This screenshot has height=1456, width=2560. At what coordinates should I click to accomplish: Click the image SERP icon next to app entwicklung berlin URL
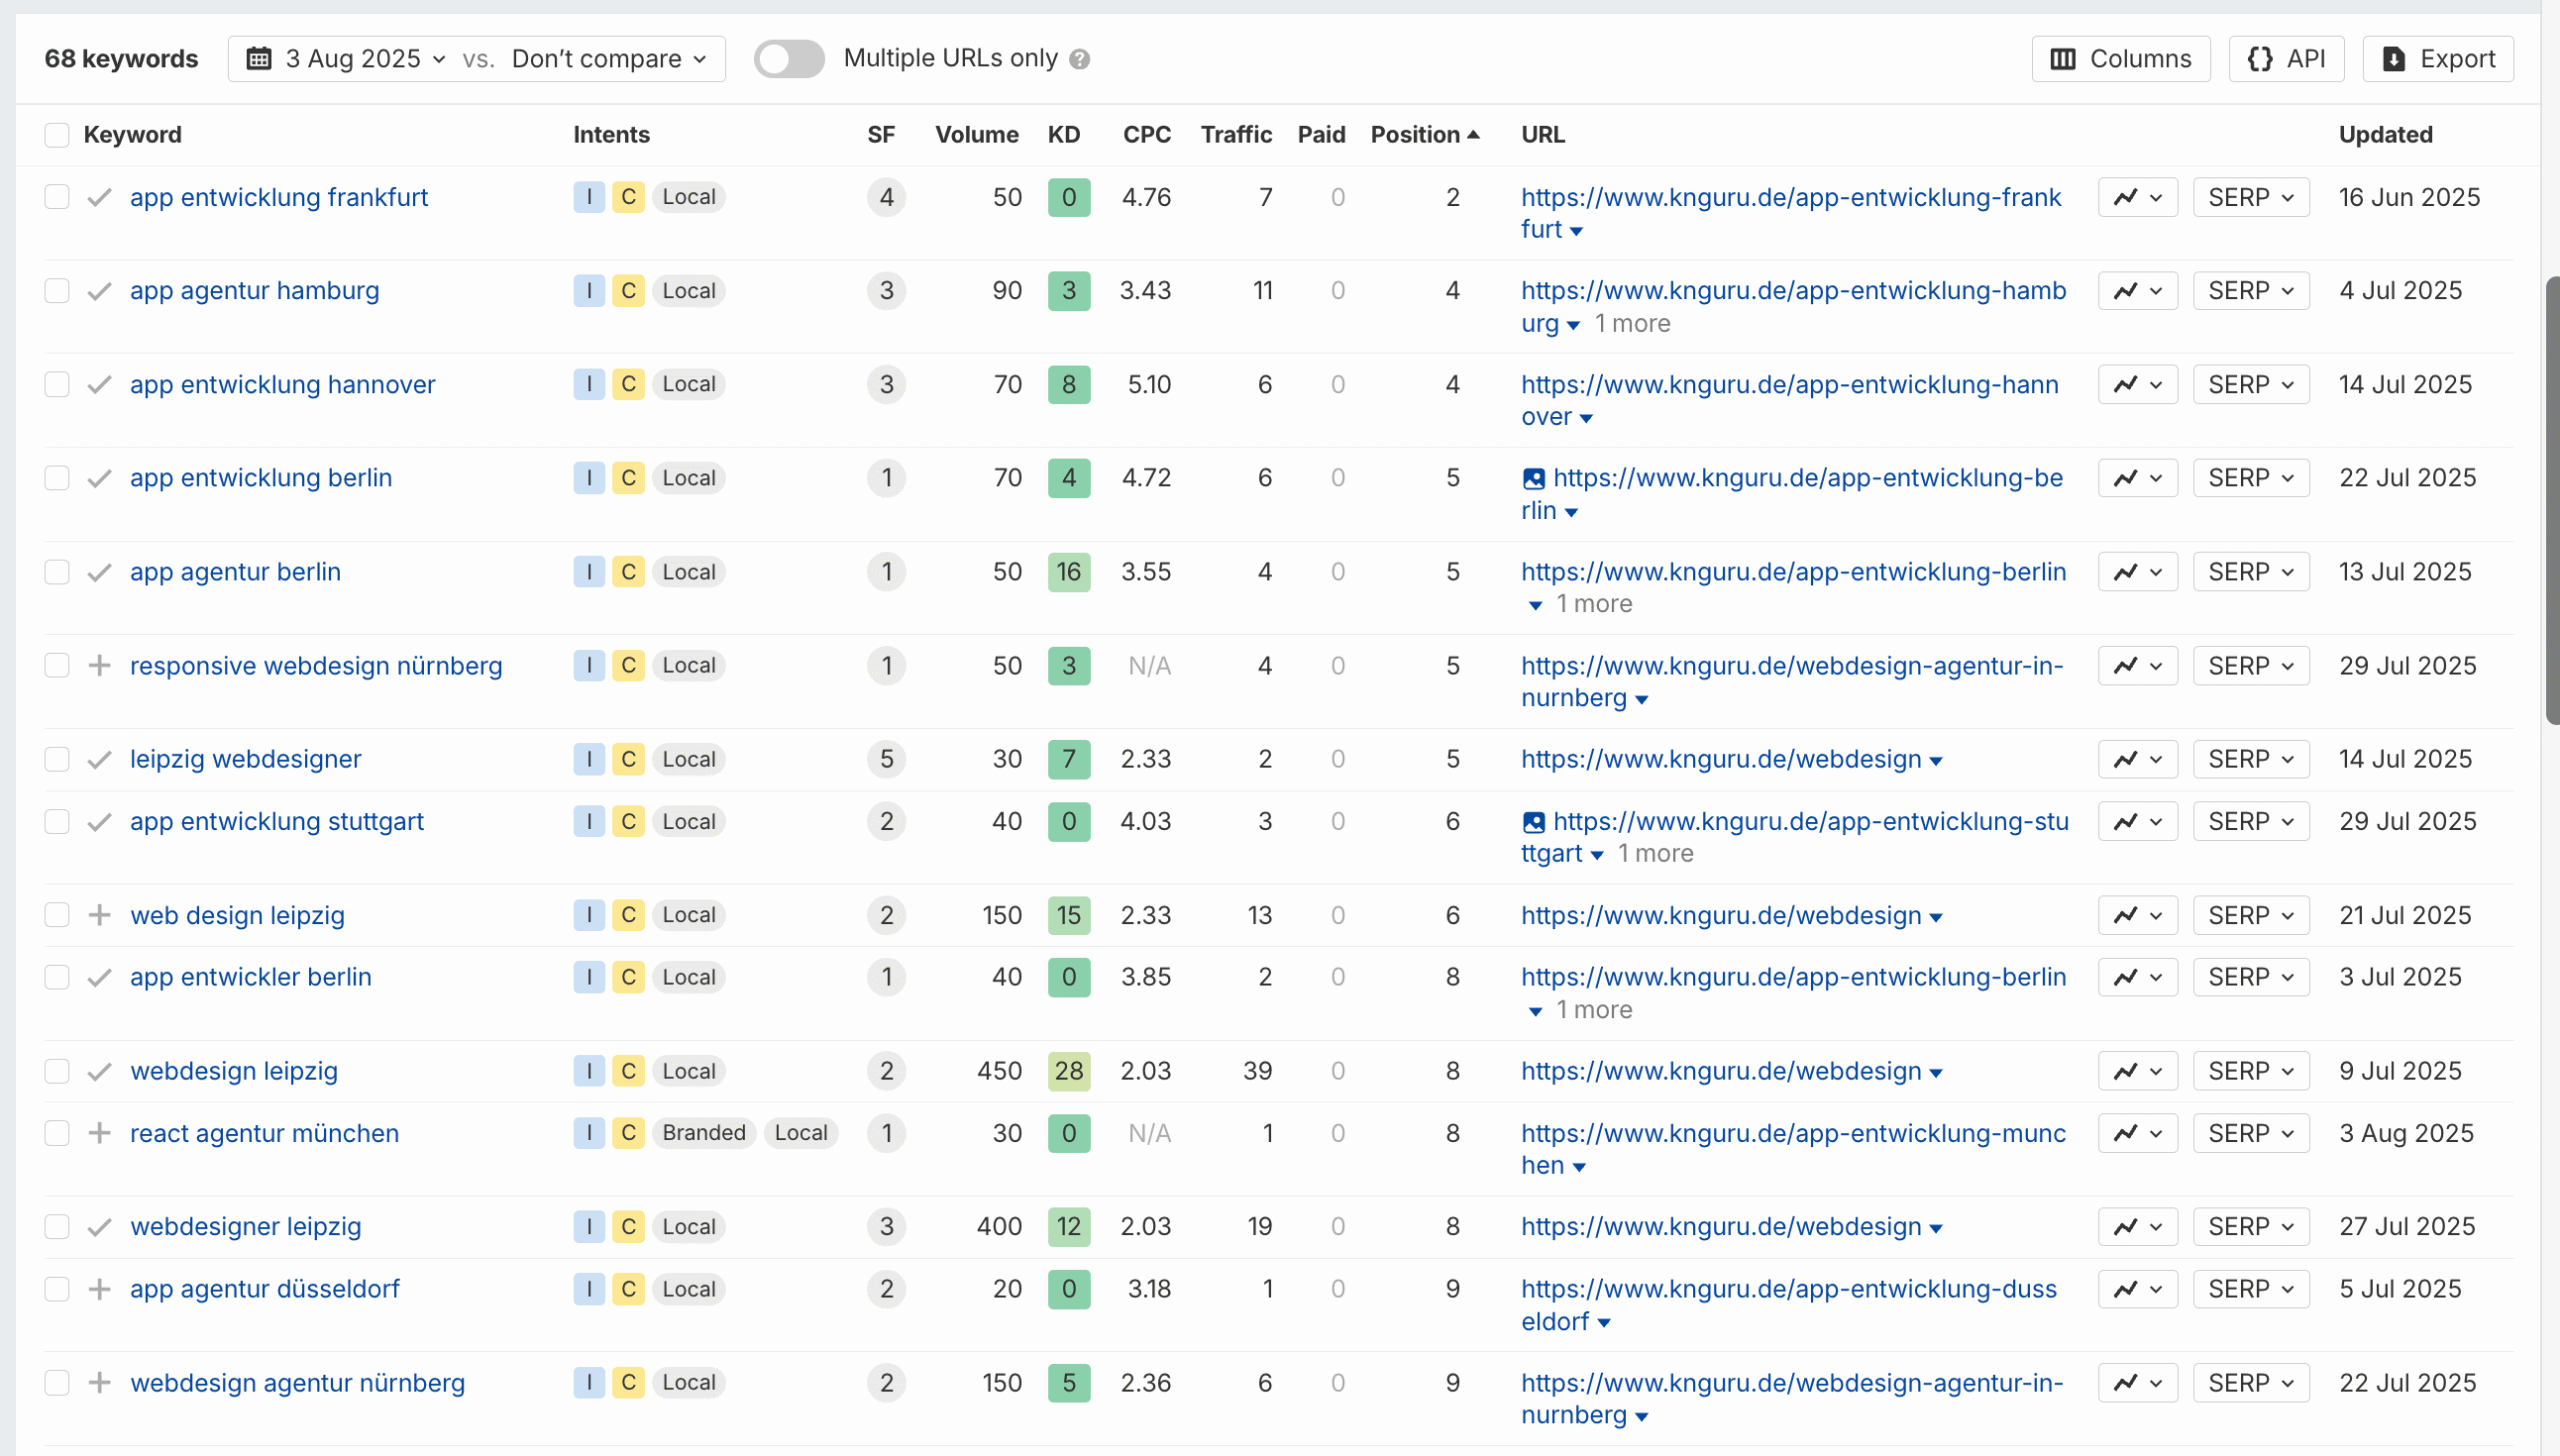[x=1533, y=478]
